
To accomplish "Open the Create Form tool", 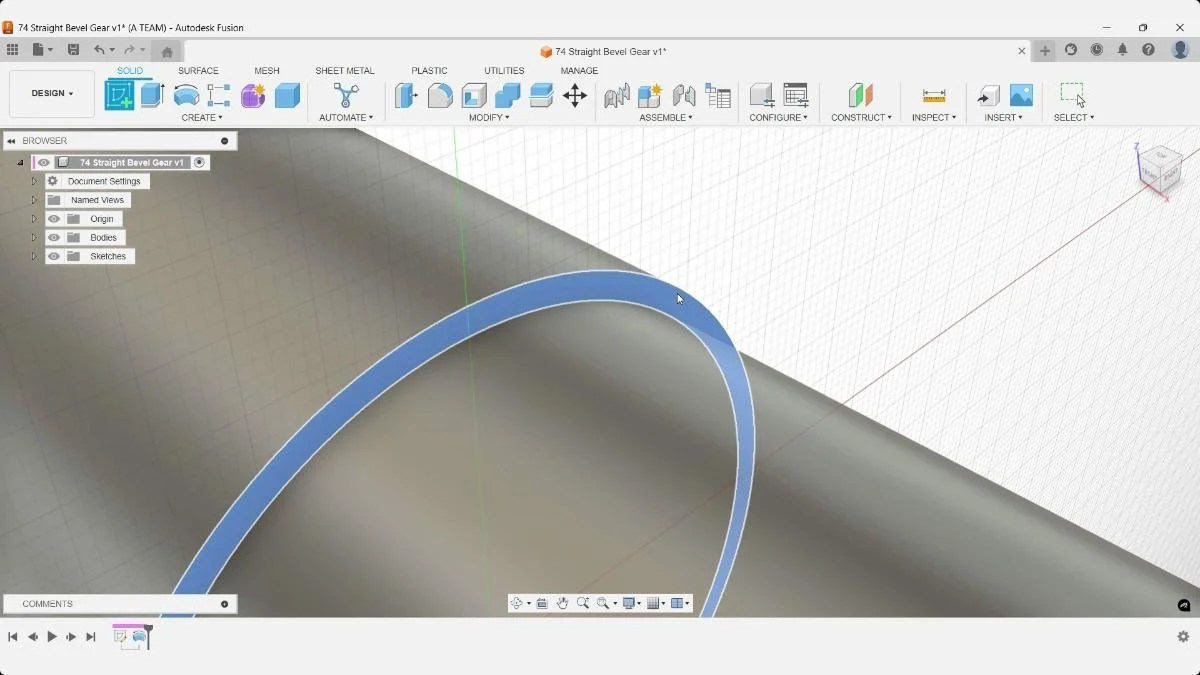I will click(x=253, y=95).
